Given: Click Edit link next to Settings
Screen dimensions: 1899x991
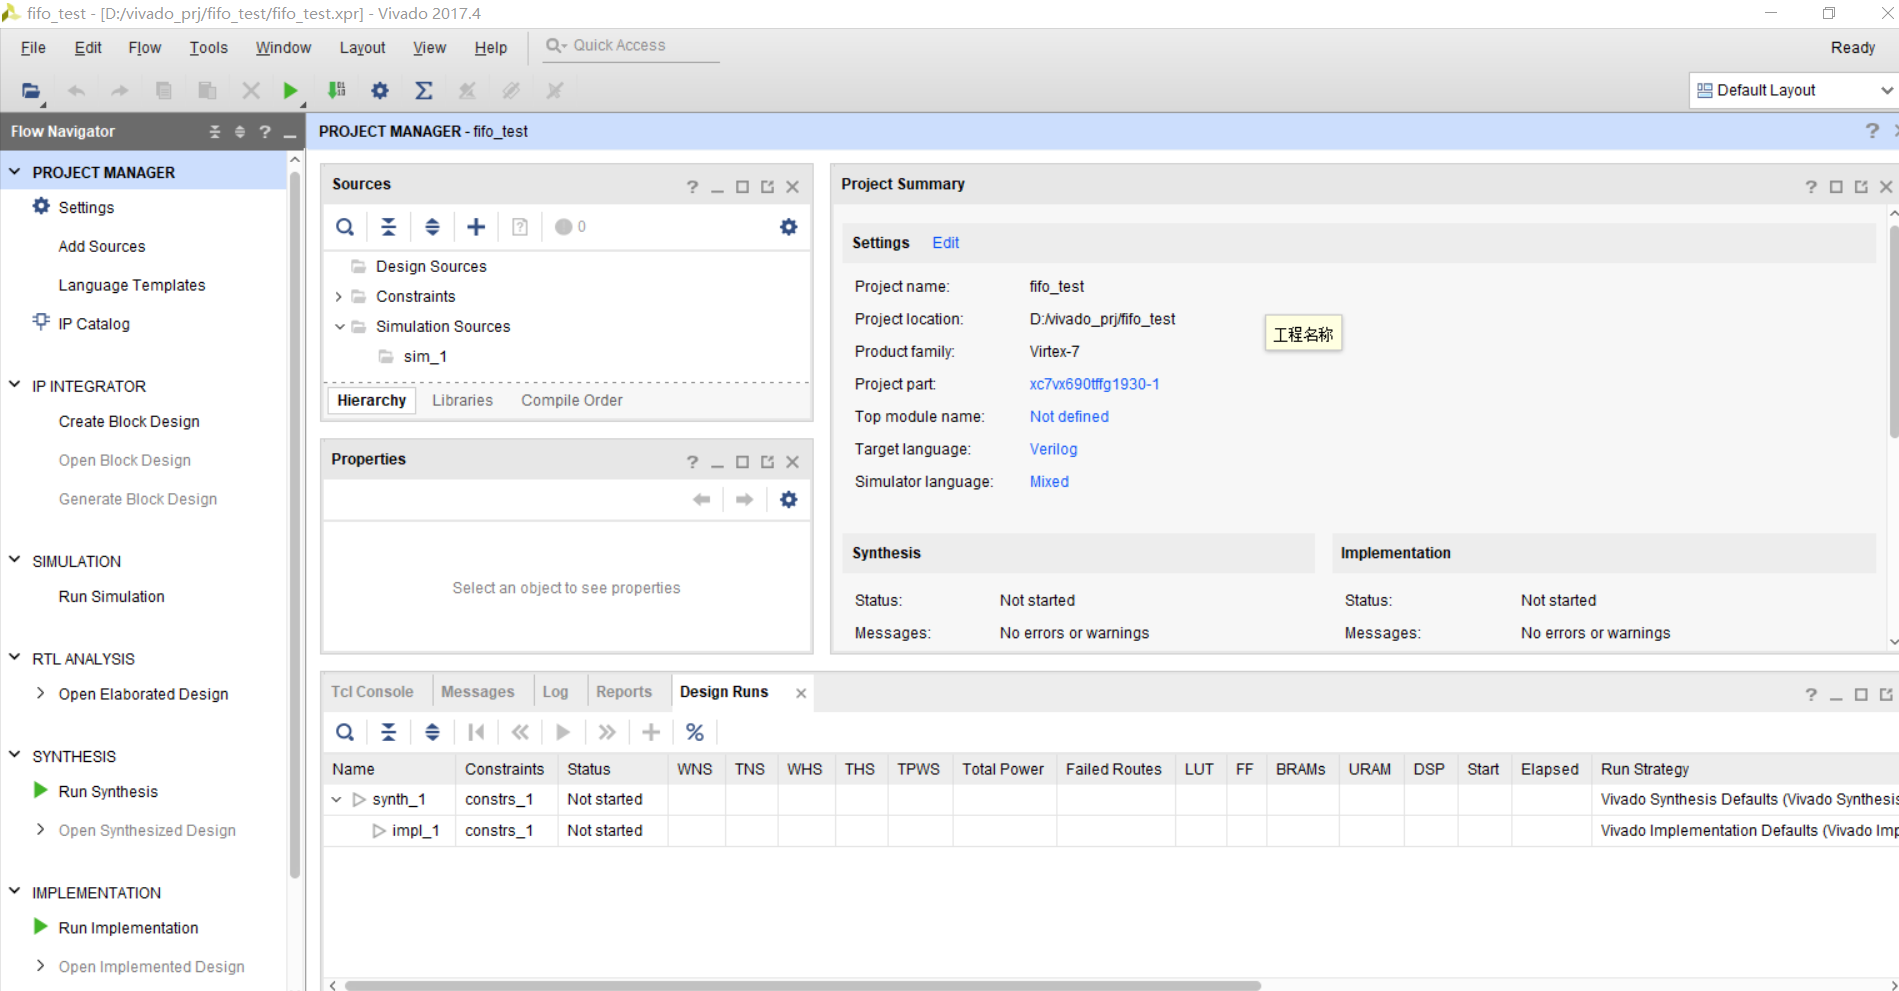Looking at the screenshot, I should [x=946, y=243].
